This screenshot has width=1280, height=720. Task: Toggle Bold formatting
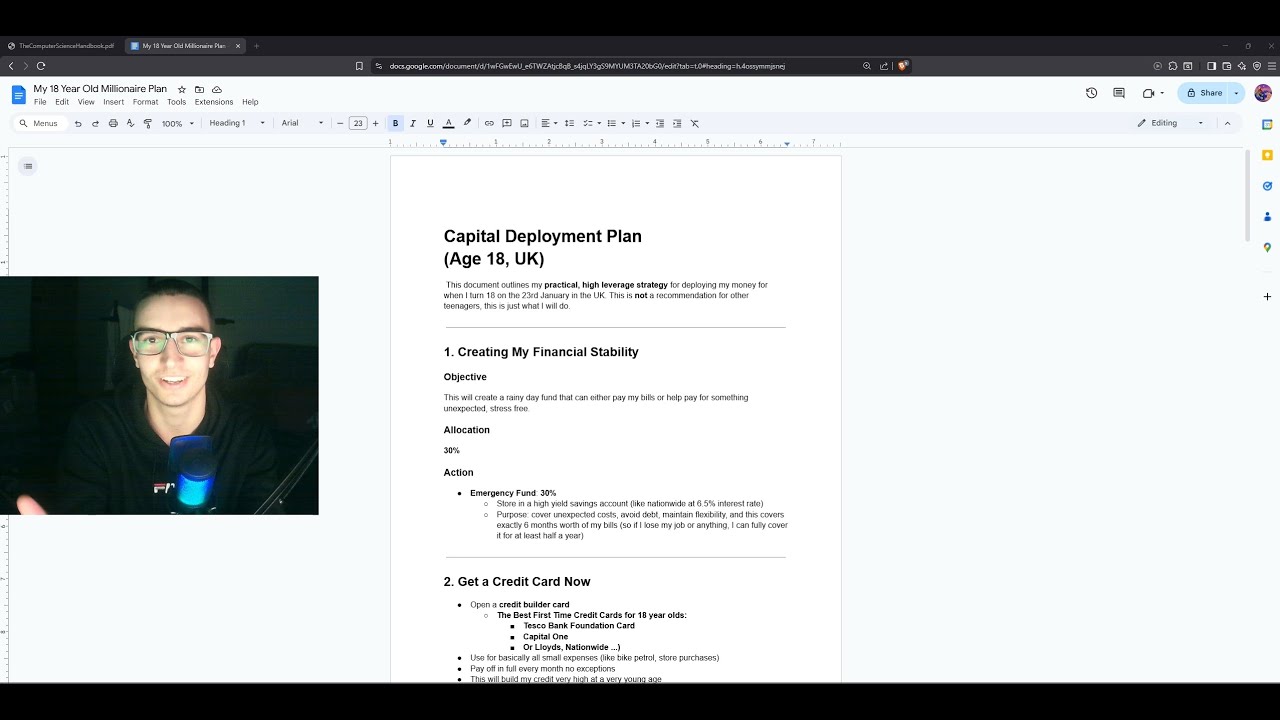(395, 123)
